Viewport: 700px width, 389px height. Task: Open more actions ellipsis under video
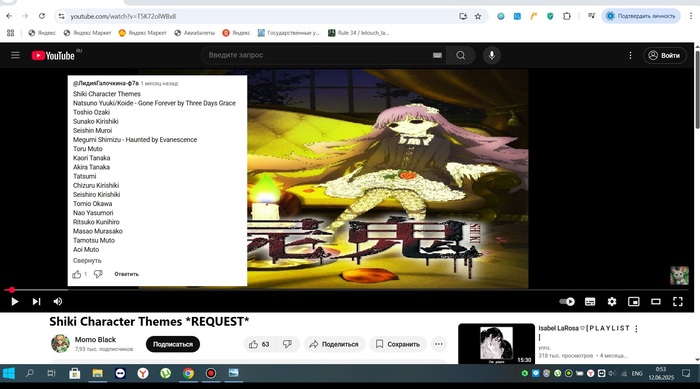[x=438, y=344]
